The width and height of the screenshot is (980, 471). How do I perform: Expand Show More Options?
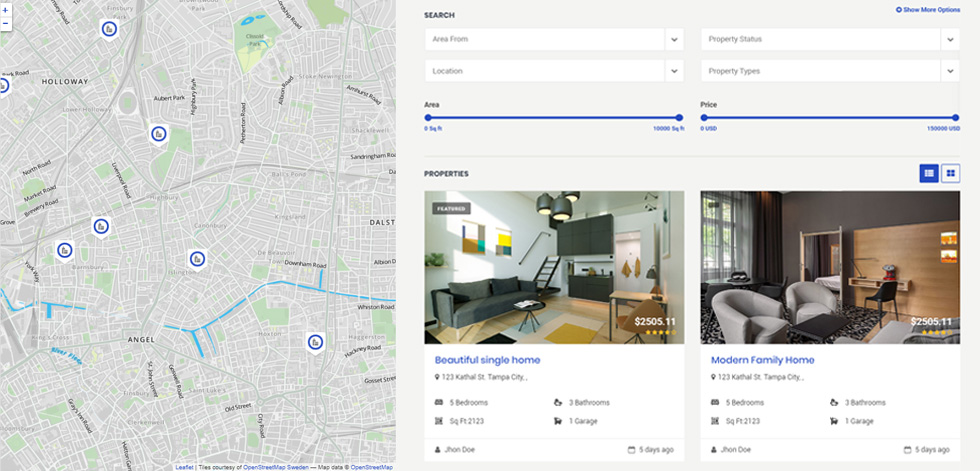click(928, 10)
